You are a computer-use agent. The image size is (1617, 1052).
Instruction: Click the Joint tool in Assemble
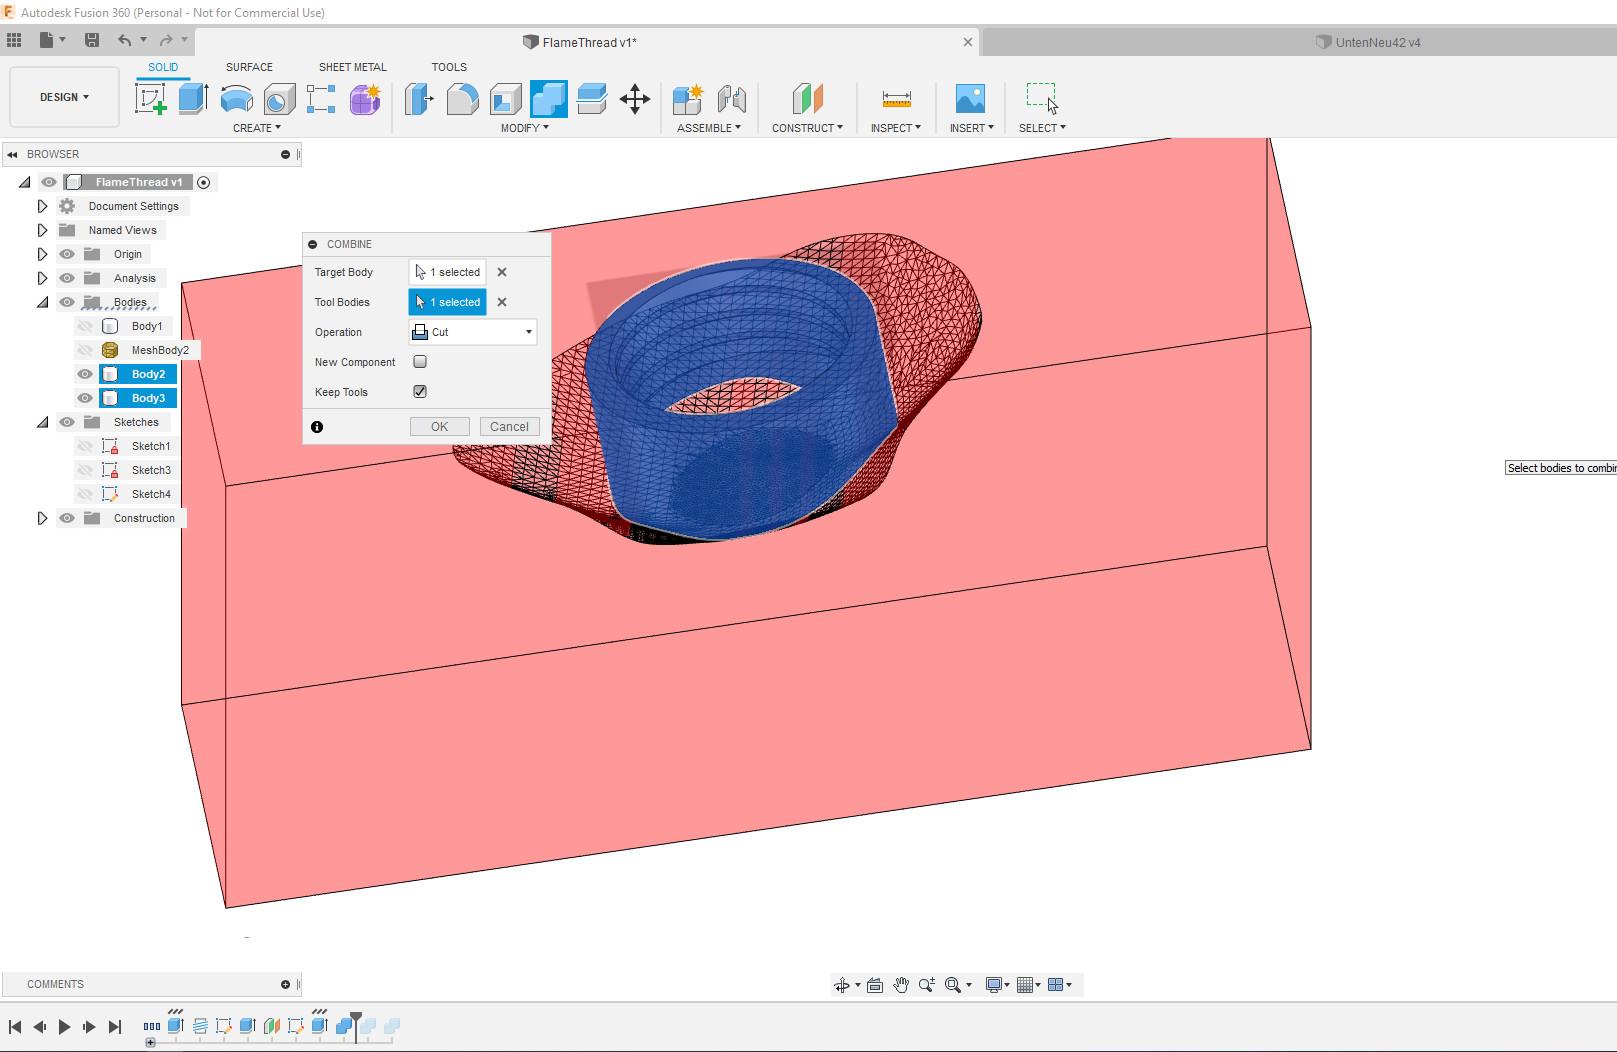732,99
